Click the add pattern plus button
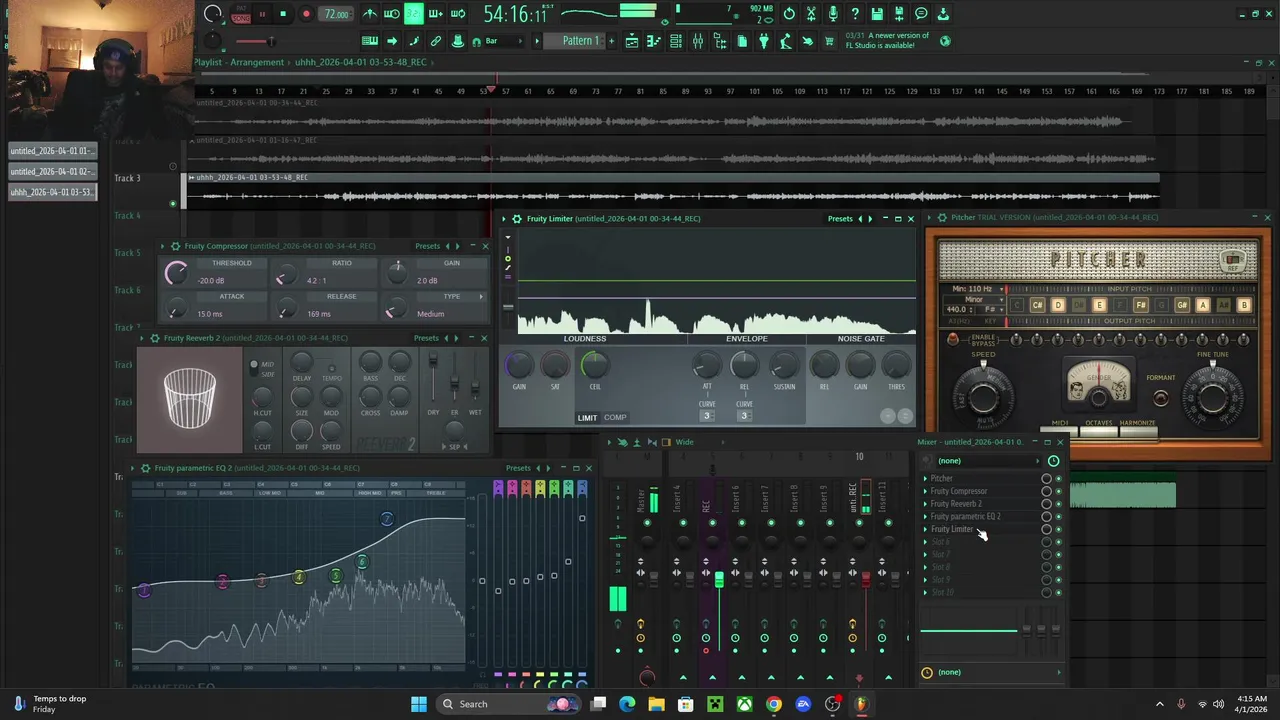Viewport: 1280px width, 720px height. click(611, 41)
